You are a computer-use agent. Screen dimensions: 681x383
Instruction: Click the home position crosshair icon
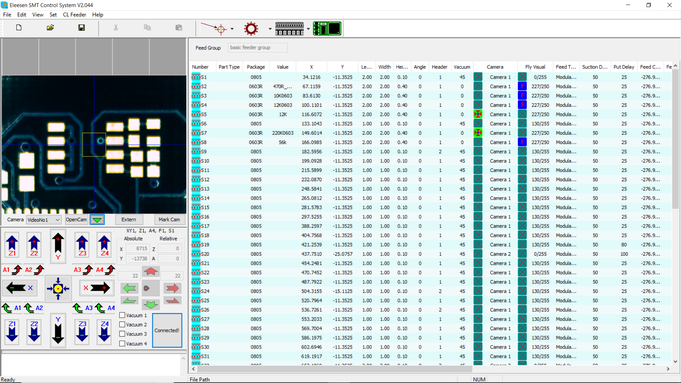click(58, 288)
